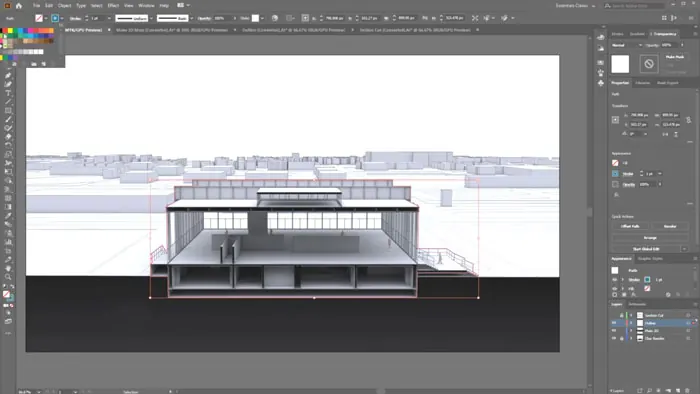700x394 pixels.
Task: Click the Outline layer target circle
Action: coord(688,323)
